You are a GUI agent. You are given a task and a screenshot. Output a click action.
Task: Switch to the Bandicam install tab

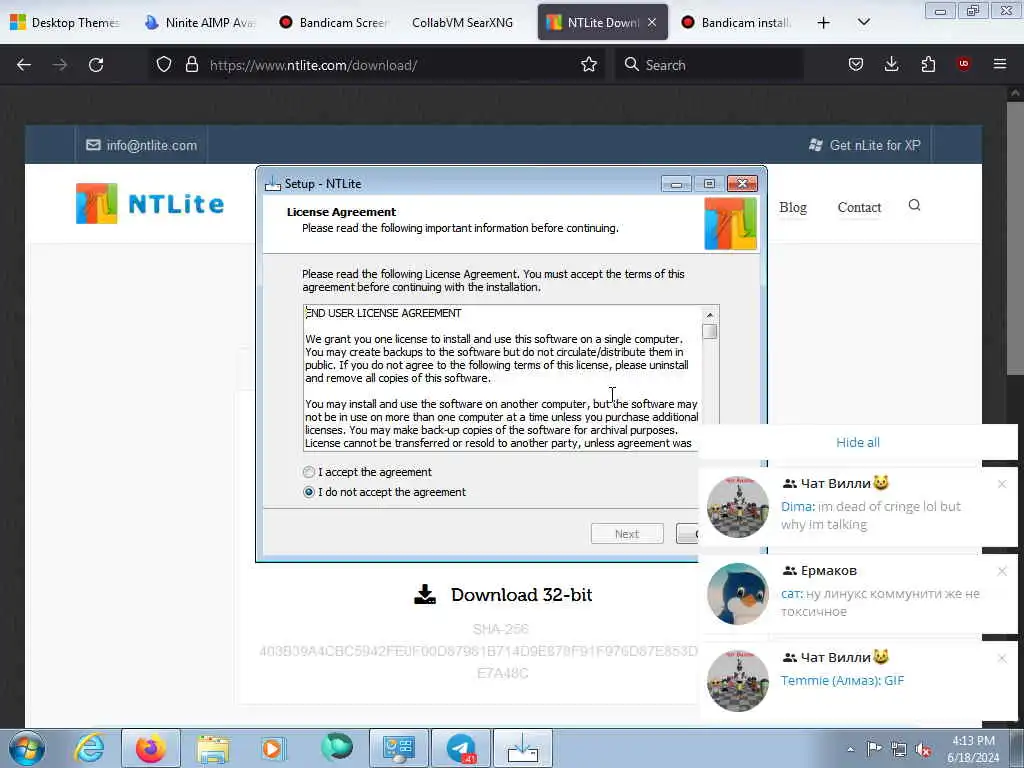[x=737, y=23]
